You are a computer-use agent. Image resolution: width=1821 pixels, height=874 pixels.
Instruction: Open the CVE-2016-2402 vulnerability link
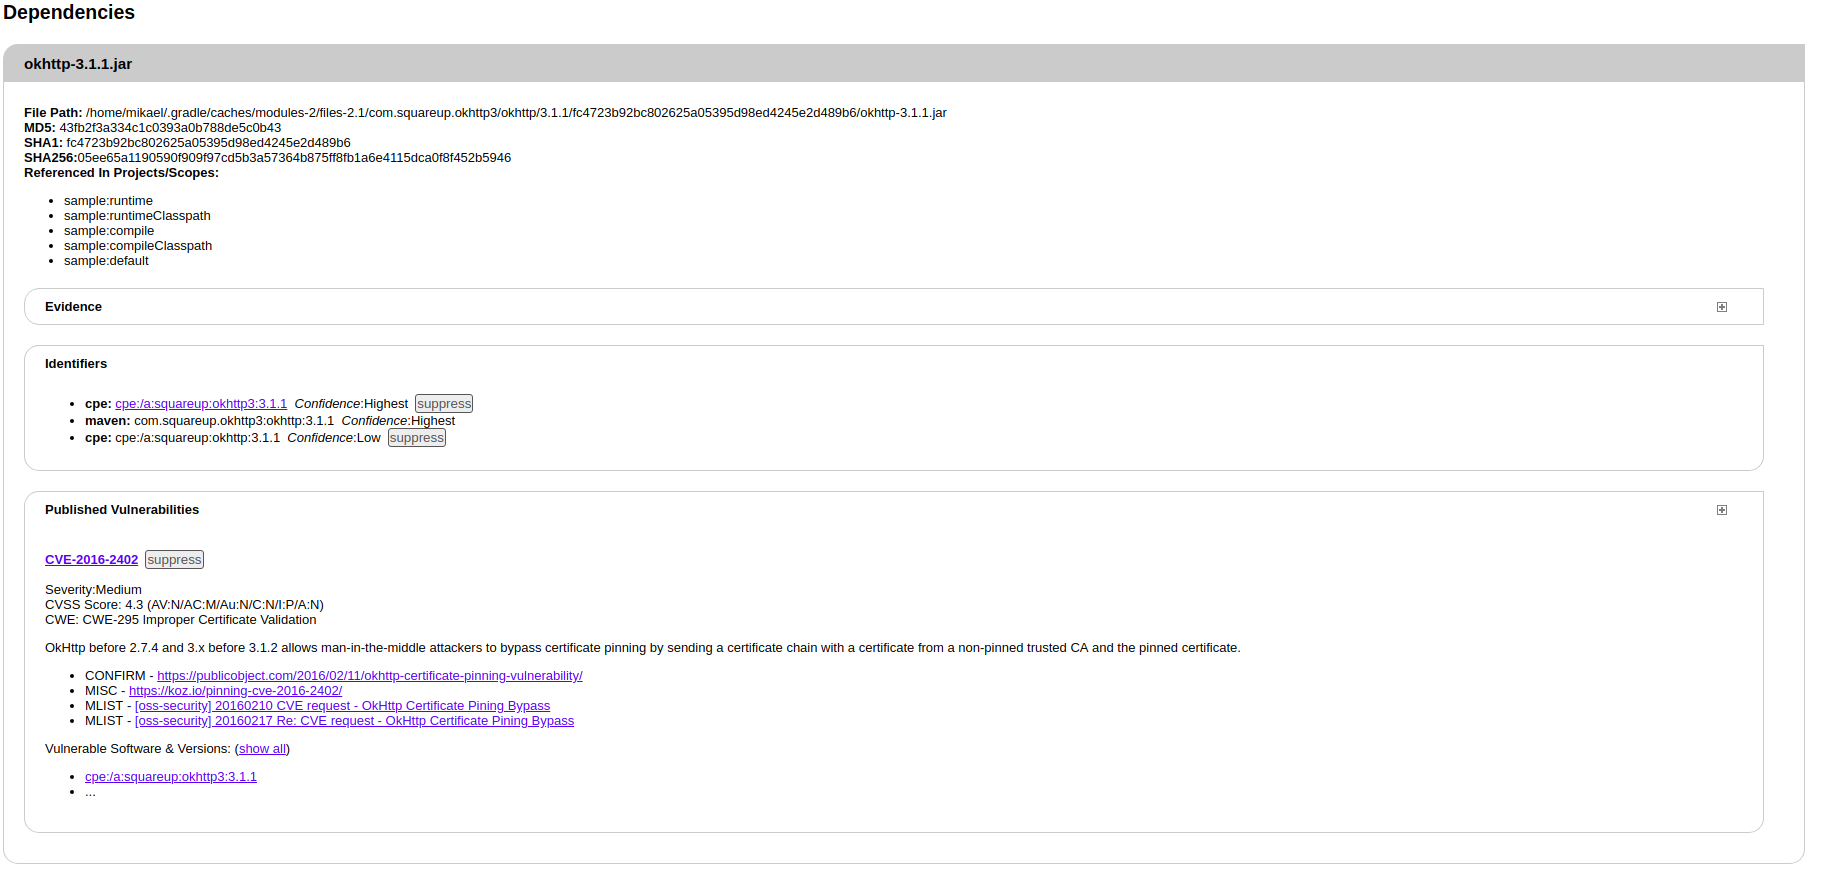(91, 560)
